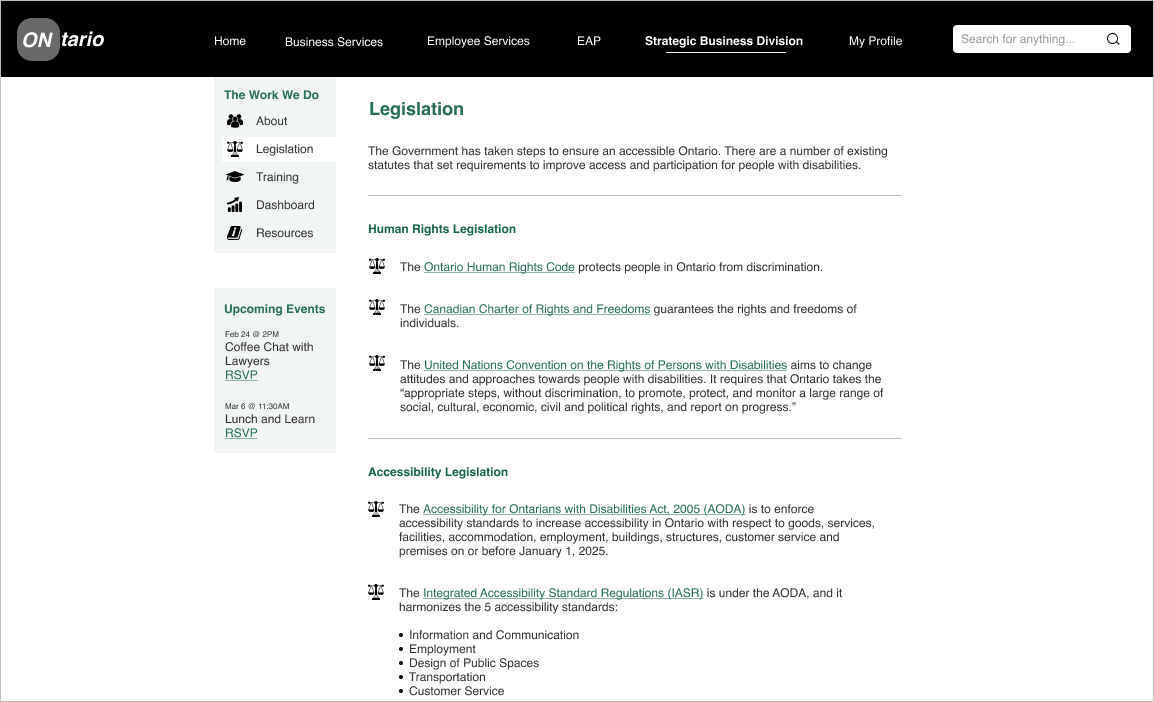Open Business Services menu item
The image size is (1154, 702).
pos(333,41)
